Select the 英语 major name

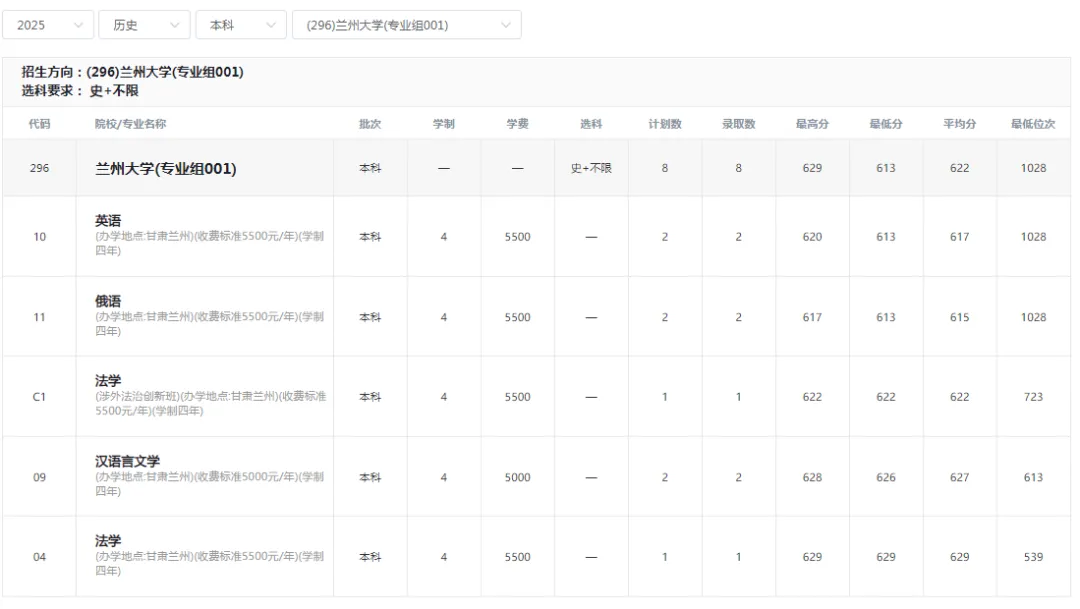[x=108, y=220]
